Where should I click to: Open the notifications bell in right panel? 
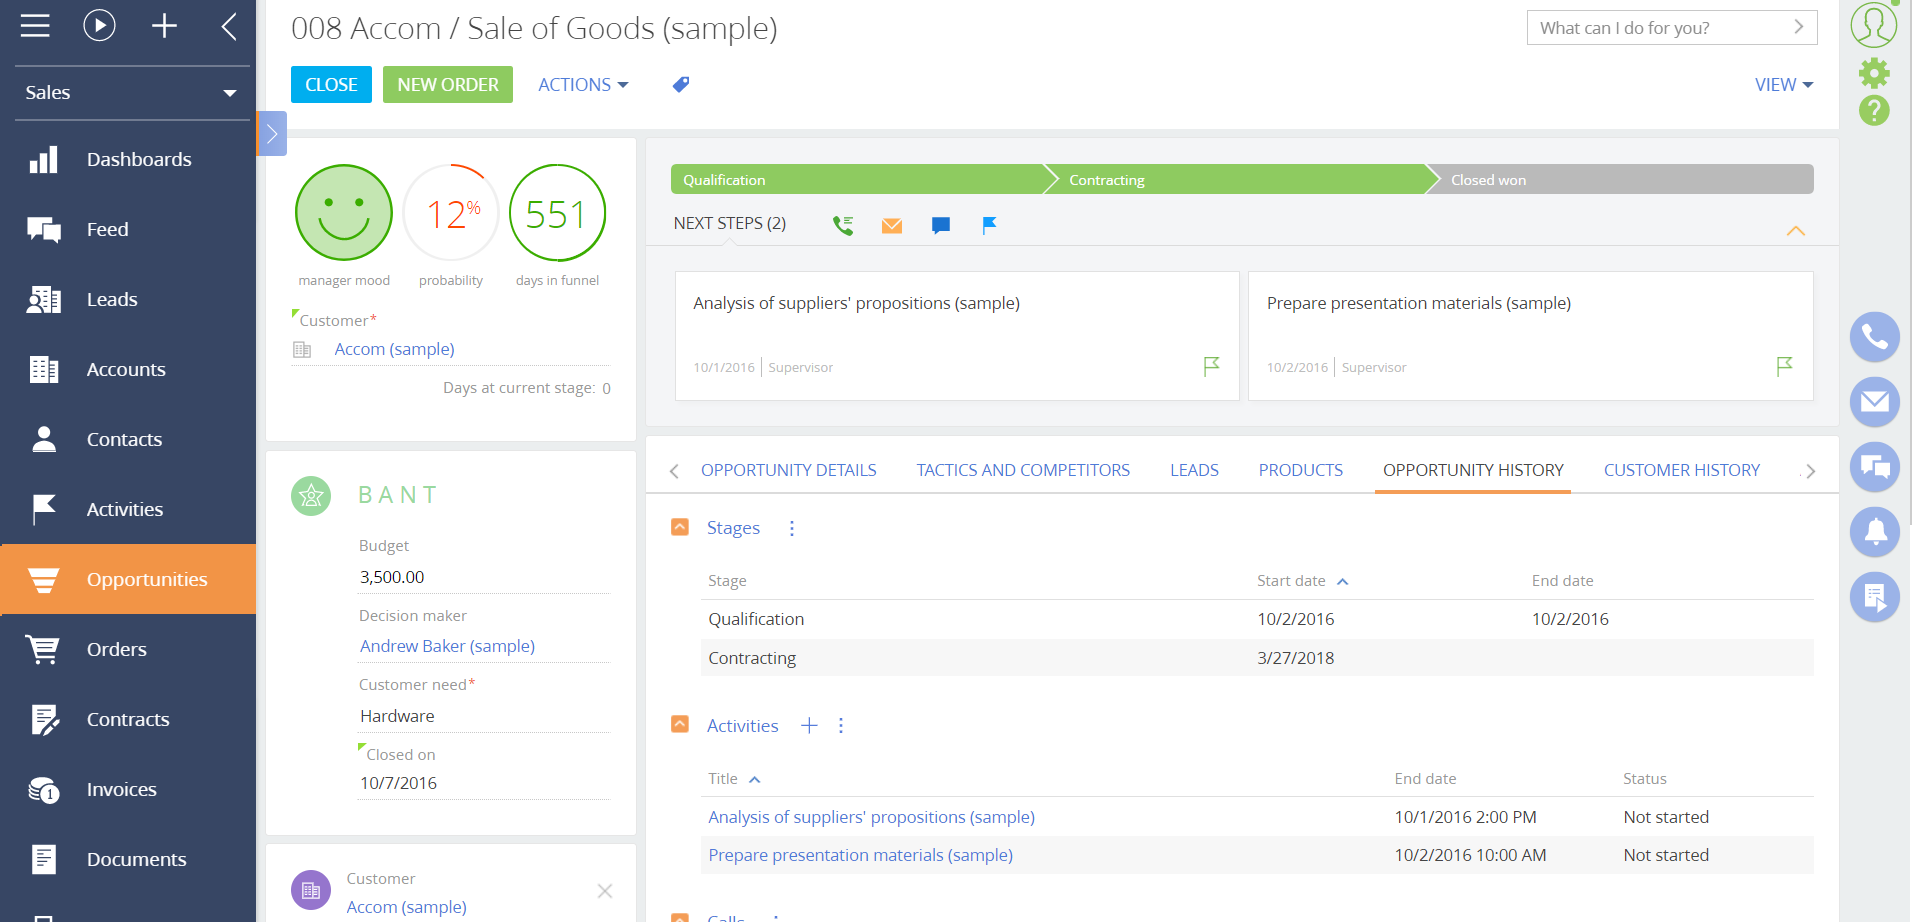(x=1874, y=531)
